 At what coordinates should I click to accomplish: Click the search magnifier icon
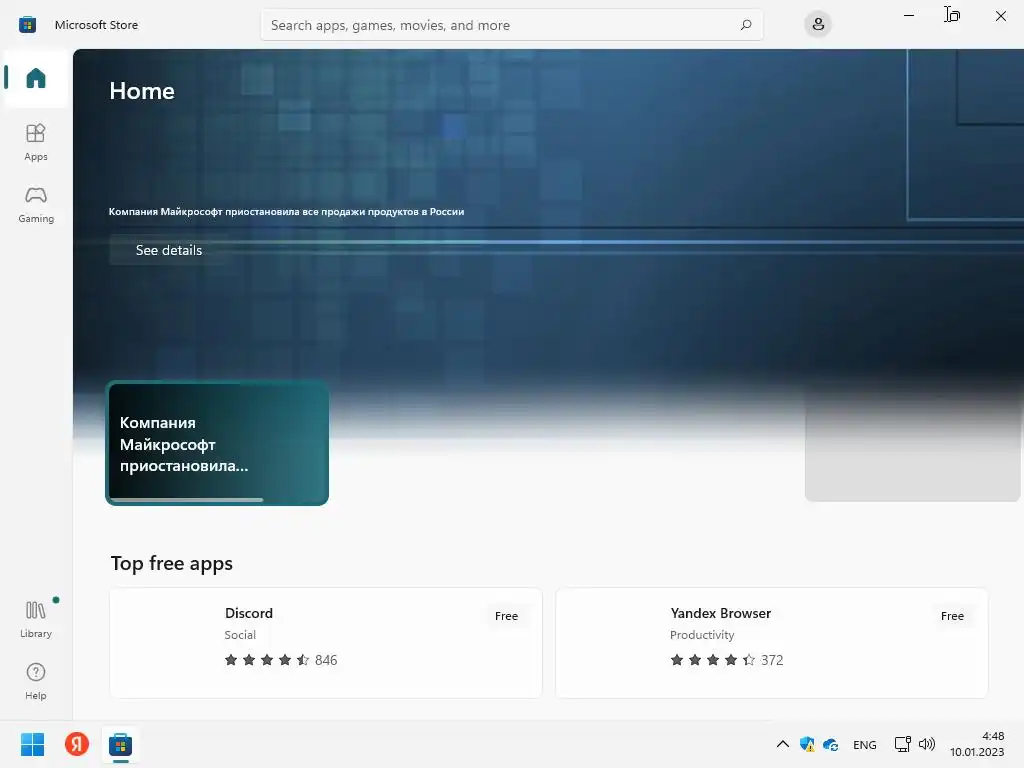point(746,25)
